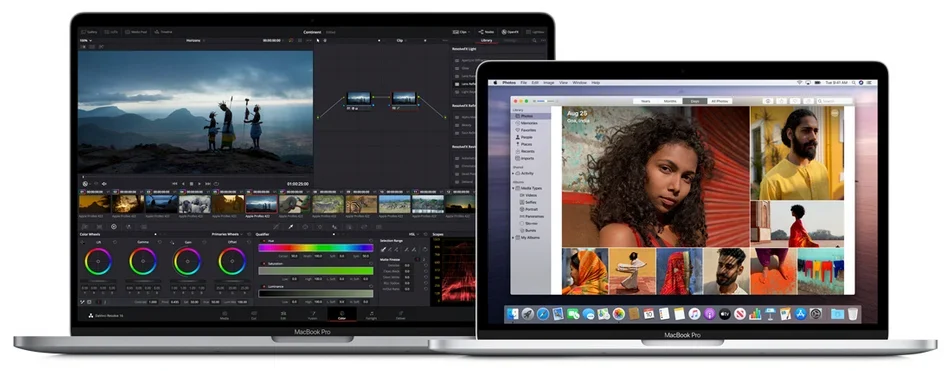Select People in the Photos sidebar
Image resolution: width=950 pixels, height=371 pixels.
click(x=525, y=137)
